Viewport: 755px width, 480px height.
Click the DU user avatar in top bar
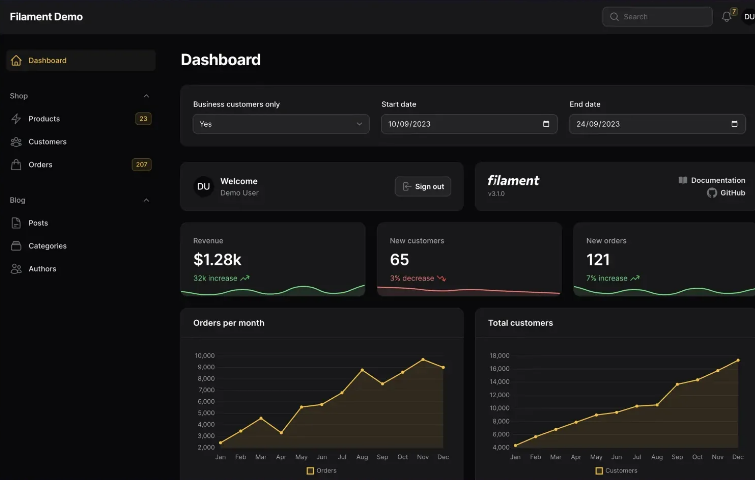tap(749, 17)
